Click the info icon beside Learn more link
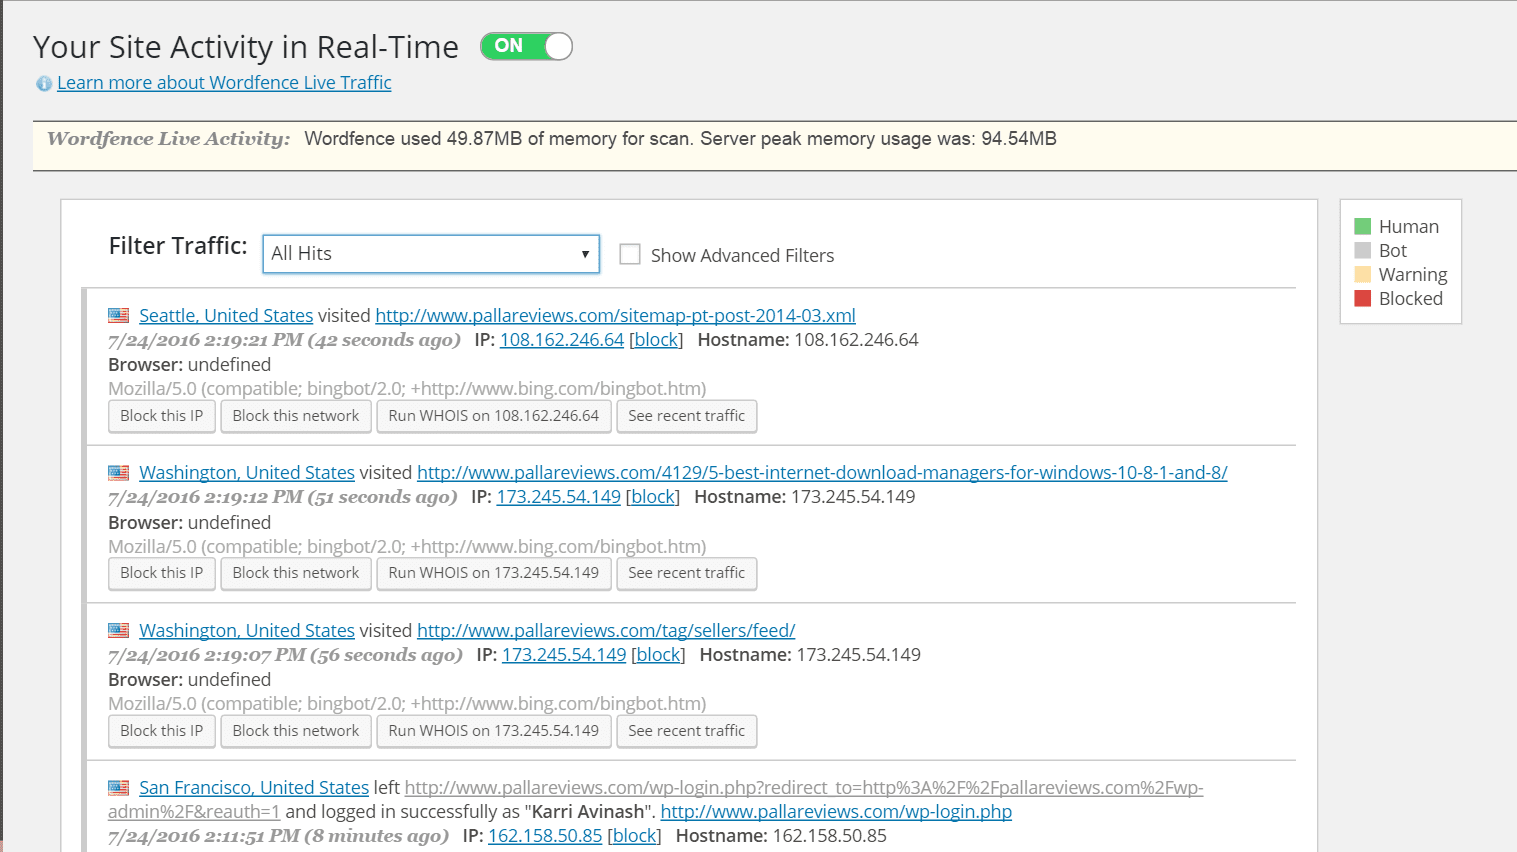 44,84
